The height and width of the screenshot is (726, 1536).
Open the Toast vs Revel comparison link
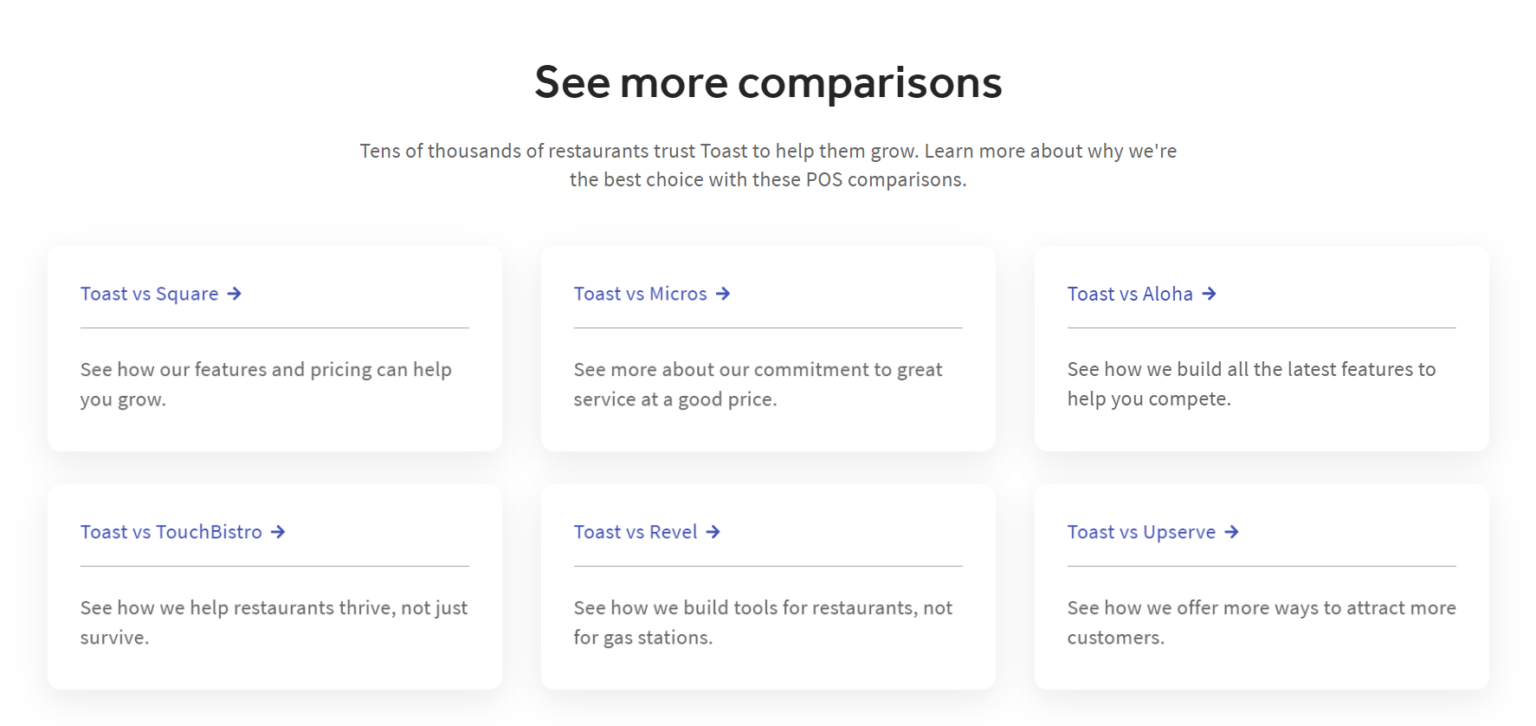tap(636, 532)
